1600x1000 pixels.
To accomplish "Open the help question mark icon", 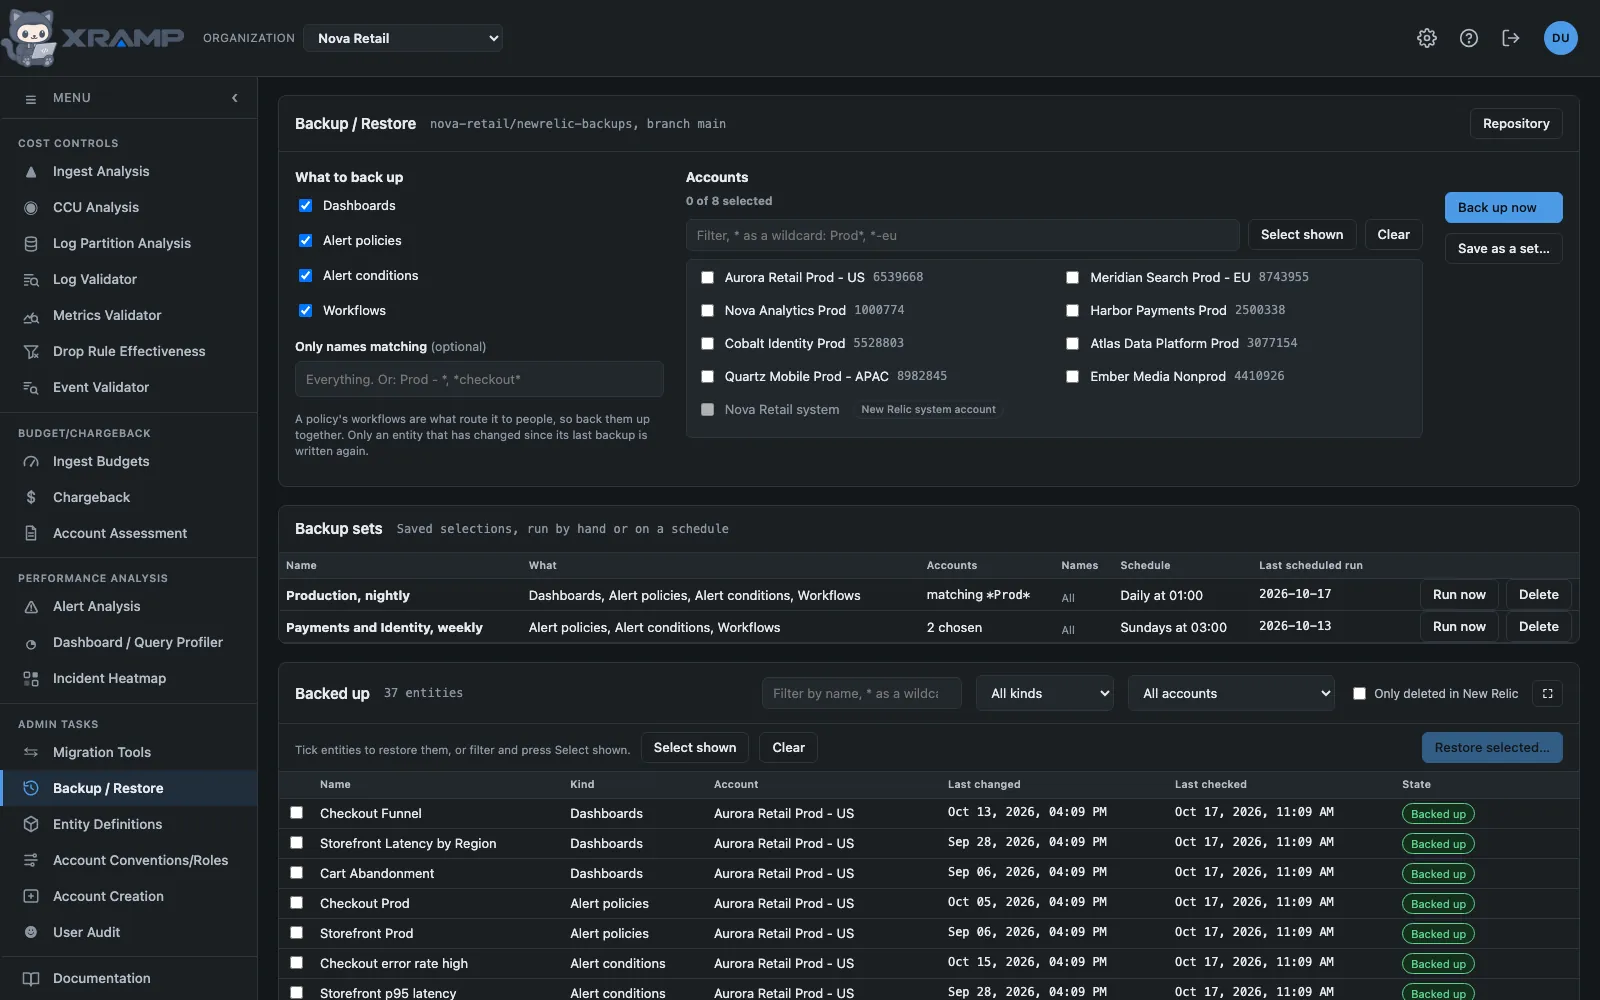I will pyautogui.click(x=1469, y=38).
